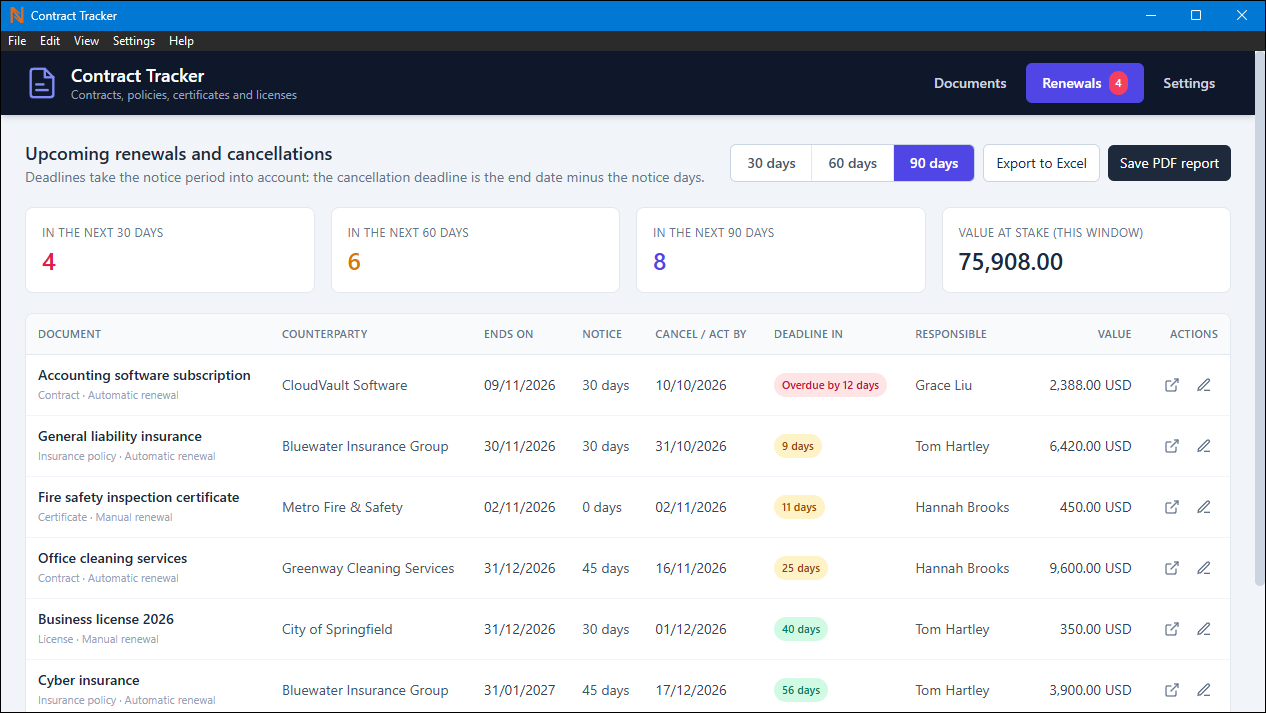Select Business license 2026 document name
Image resolution: width=1266 pixels, height=713 pixels.
(x=106, y=619)
